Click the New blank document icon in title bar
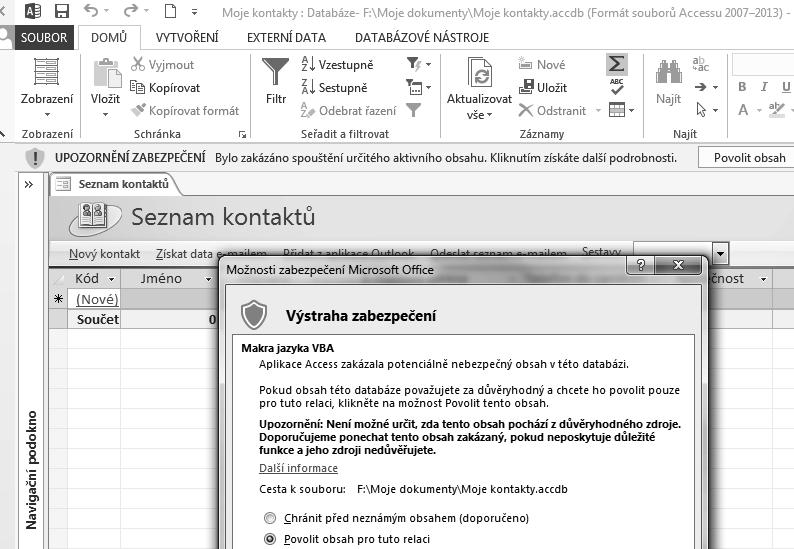This screenshot has width=794, height=549. (x=170, y=10)
